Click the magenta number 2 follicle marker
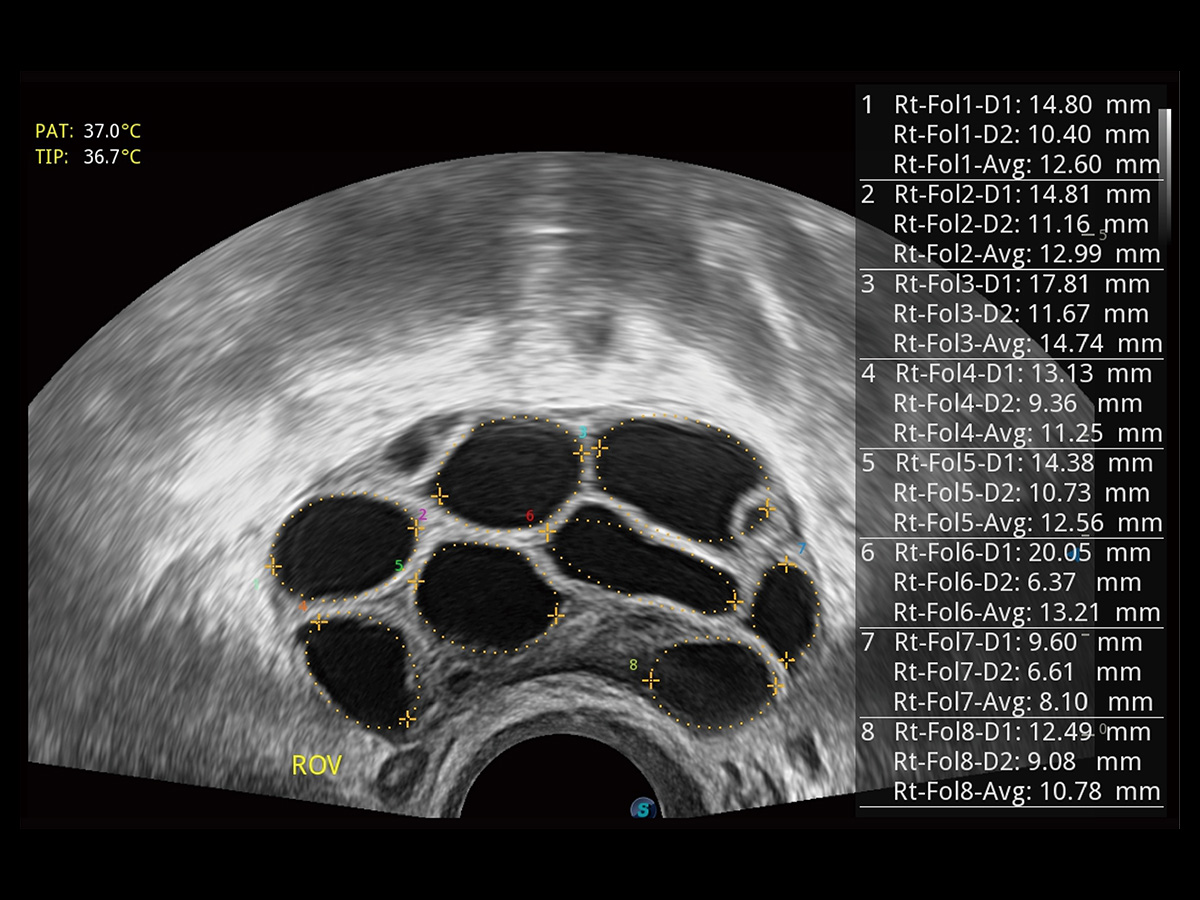This screenshot has height=900, width=1200. (x=423, y=514)
